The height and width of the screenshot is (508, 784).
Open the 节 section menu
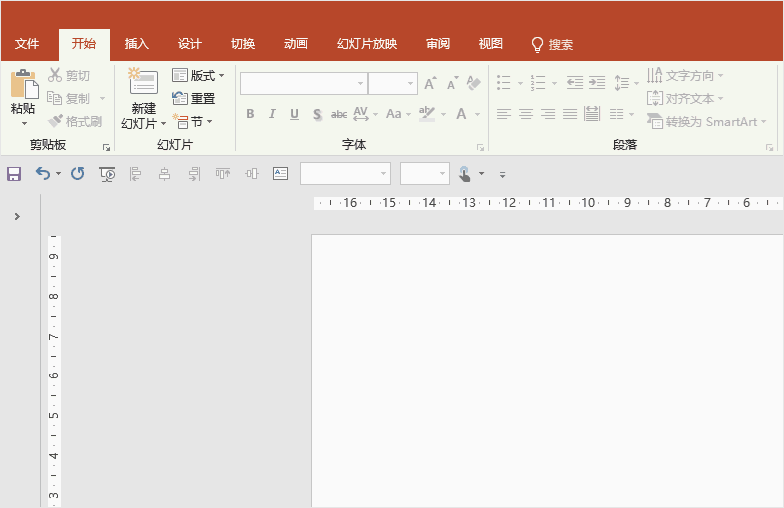(192, 122)
